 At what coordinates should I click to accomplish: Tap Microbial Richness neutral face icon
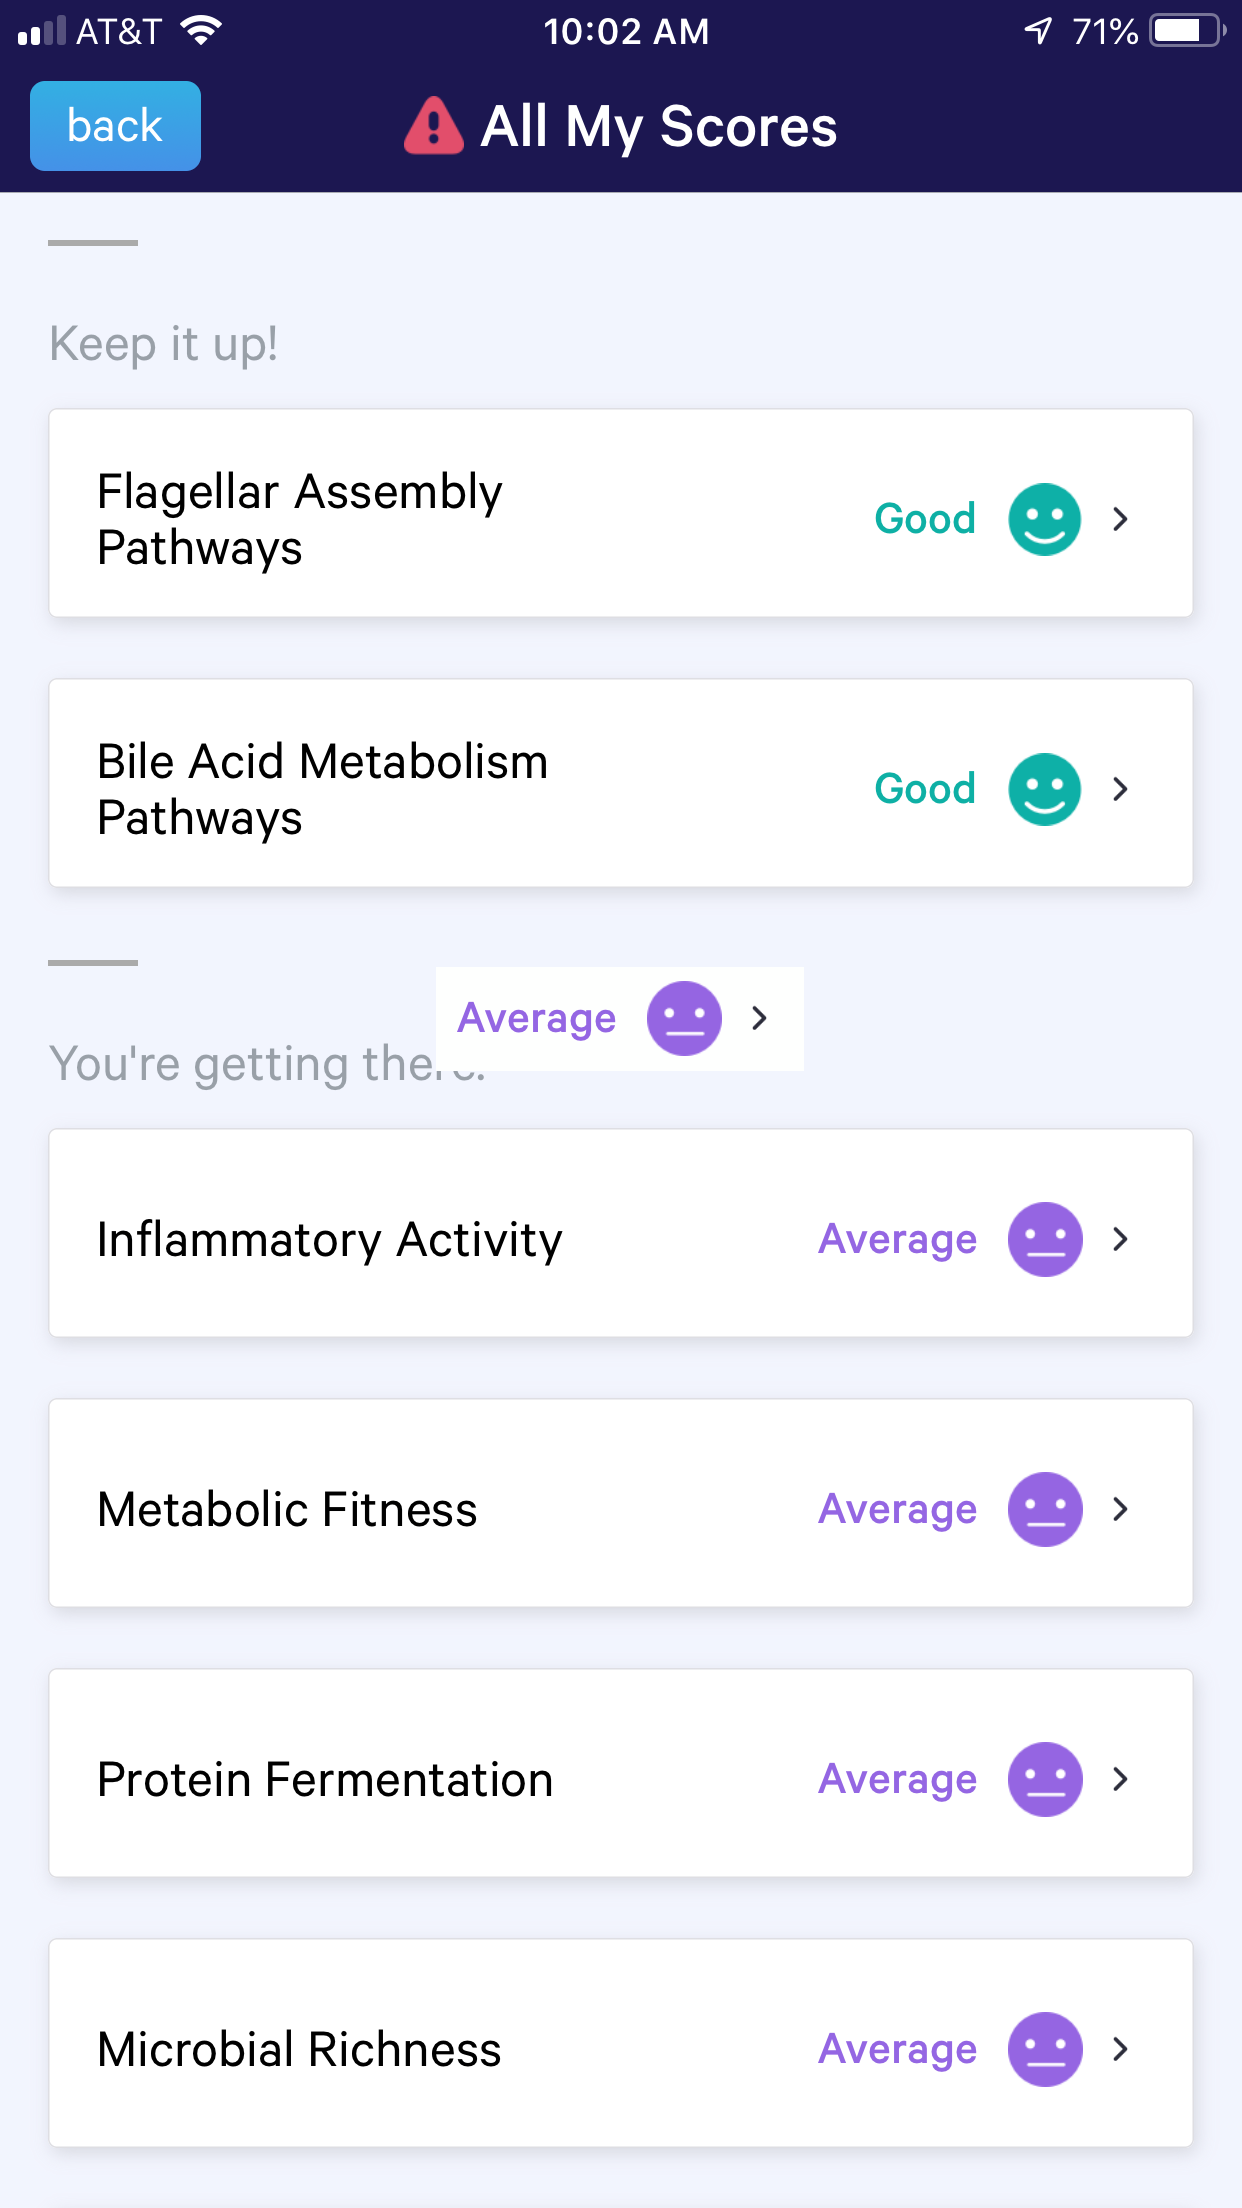[x=1045, y=2049]
